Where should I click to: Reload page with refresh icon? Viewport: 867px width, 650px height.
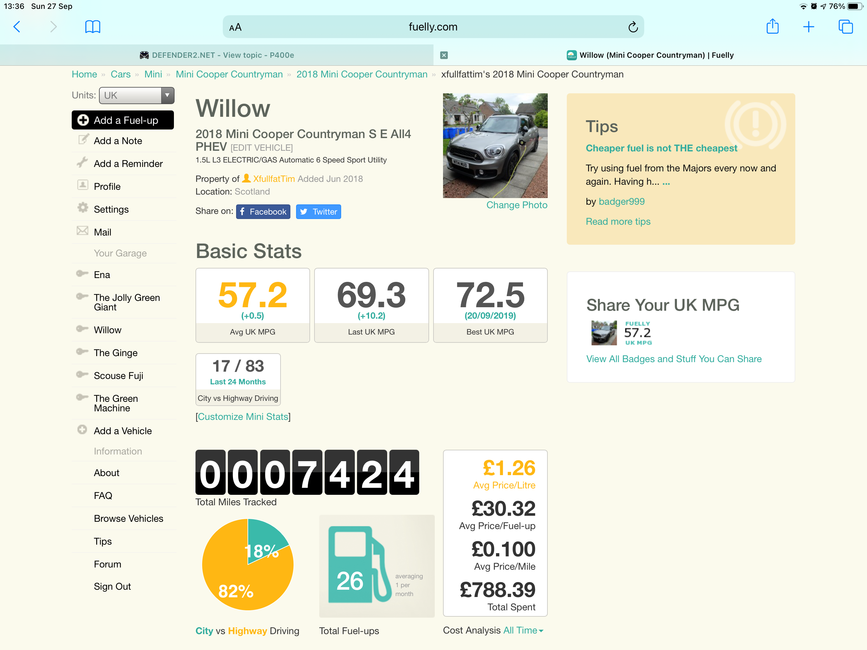[633, 27]
